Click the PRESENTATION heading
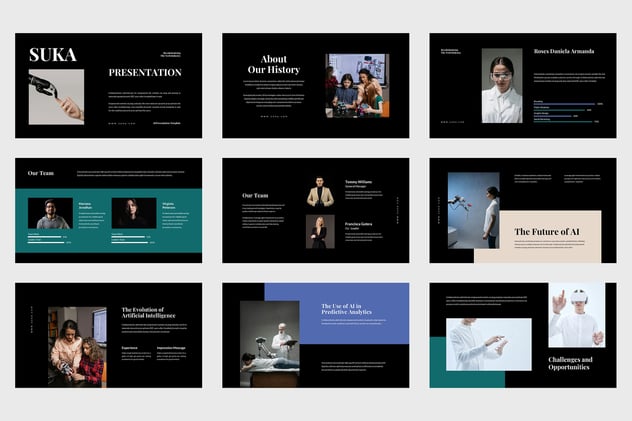The image size is (632, 421). [145, 73]
